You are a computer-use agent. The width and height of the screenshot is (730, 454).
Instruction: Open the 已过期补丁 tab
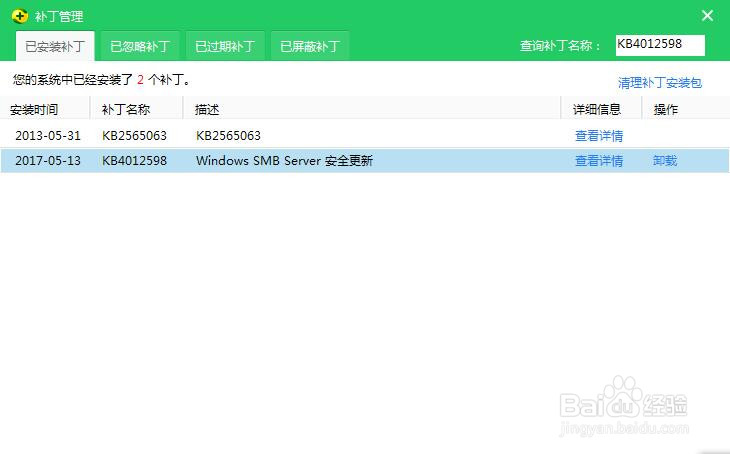coord(225,46)
